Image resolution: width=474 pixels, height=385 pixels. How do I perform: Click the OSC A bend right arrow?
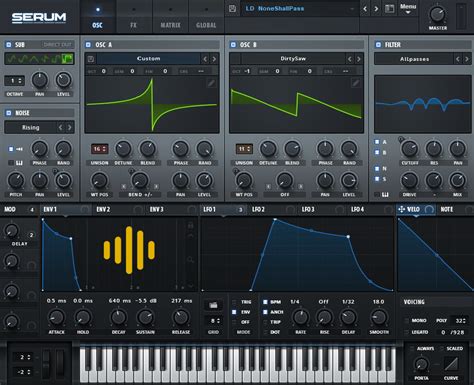pos(156,186)
